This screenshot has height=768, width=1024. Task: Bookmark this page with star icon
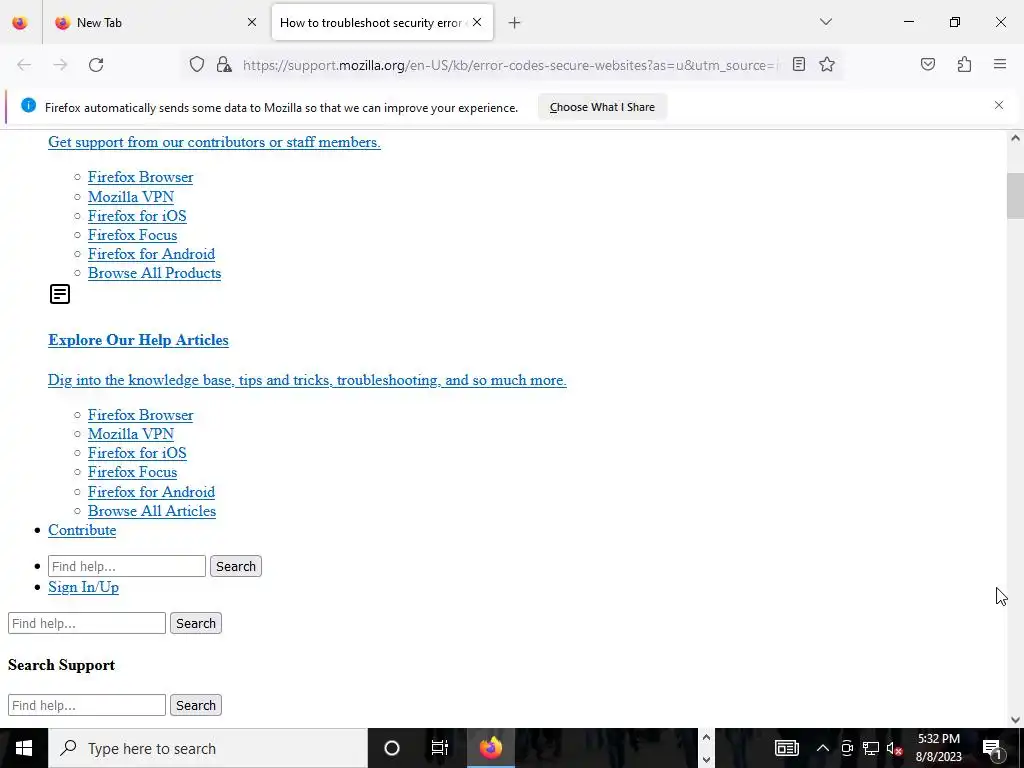pos(827,64)
